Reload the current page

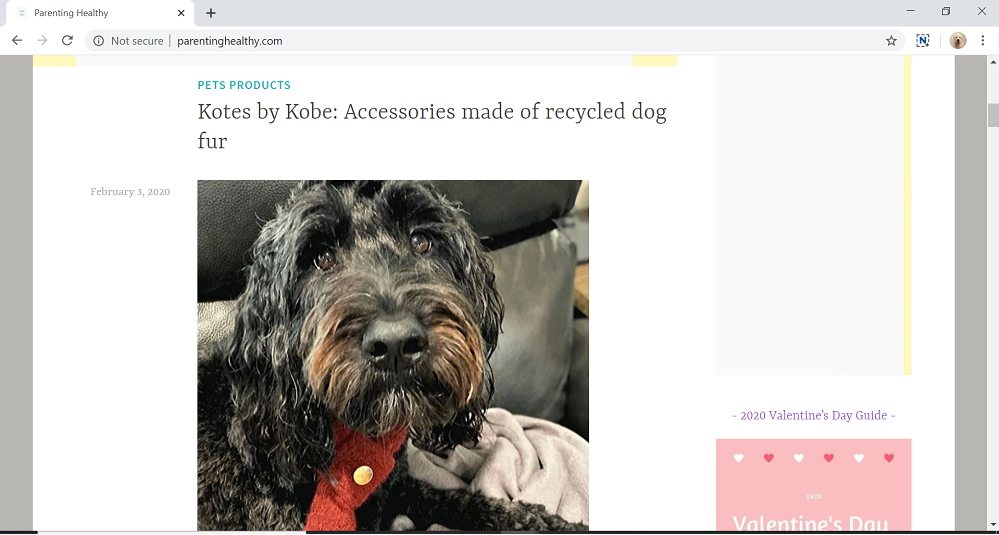(67, 41)
